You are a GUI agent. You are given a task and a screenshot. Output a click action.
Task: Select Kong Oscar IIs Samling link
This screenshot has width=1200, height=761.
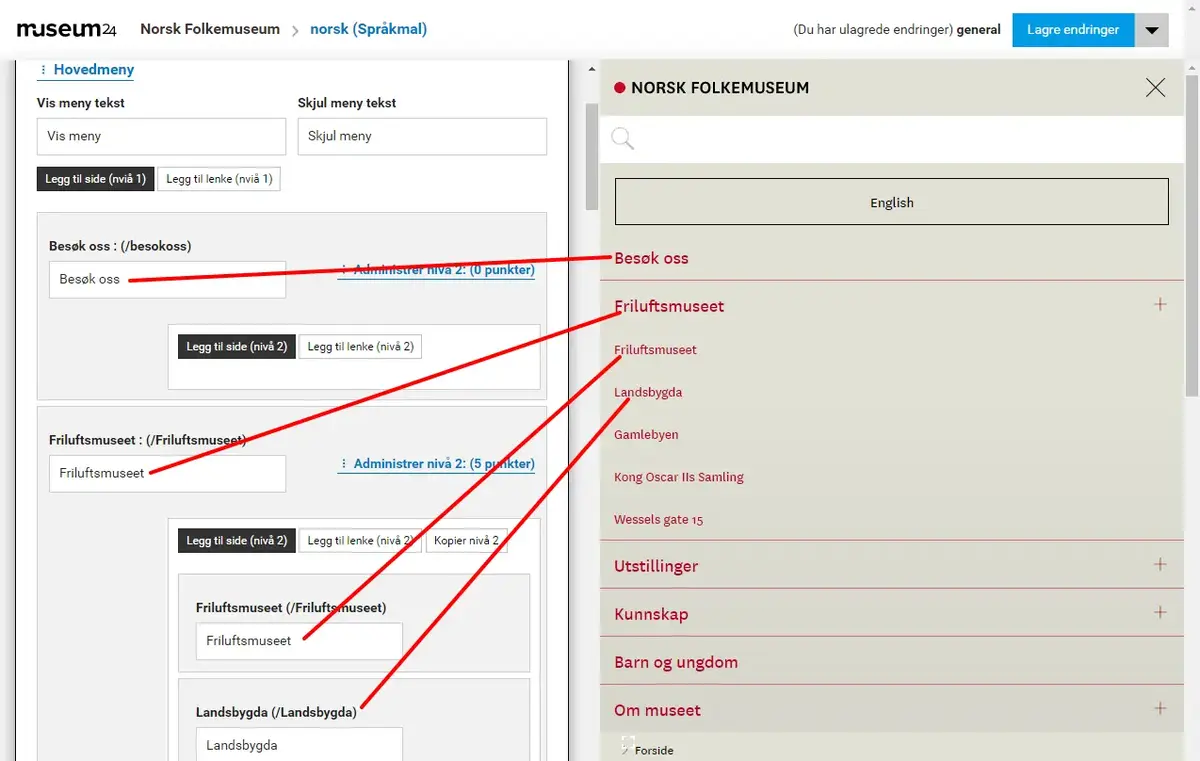(x=679, y=477)
